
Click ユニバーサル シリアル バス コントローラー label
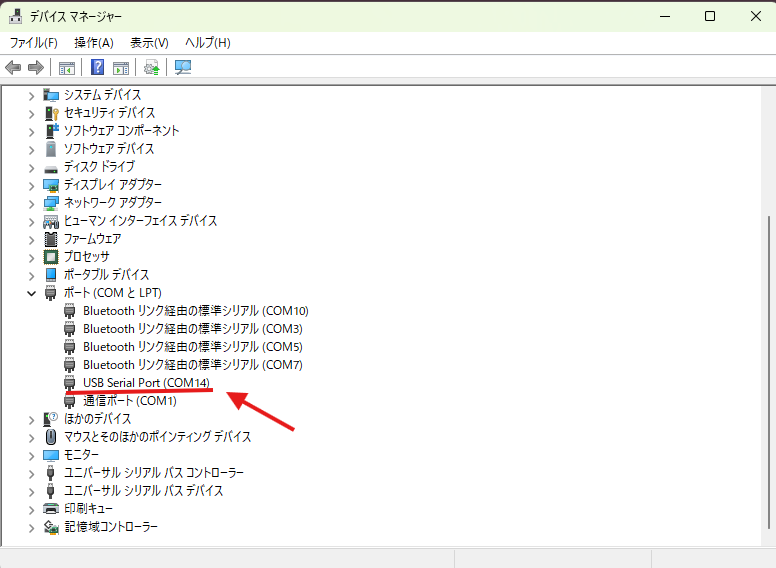click(154, 473)
